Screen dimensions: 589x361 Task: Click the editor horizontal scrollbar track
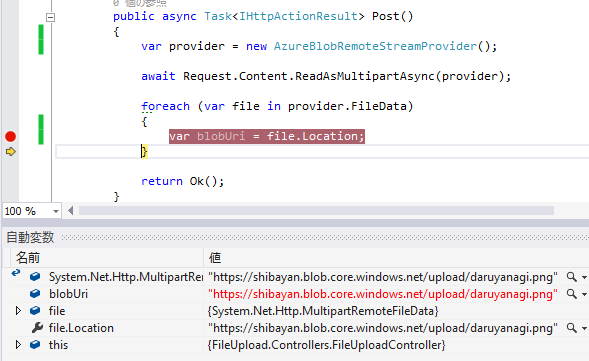coord(316,211)
